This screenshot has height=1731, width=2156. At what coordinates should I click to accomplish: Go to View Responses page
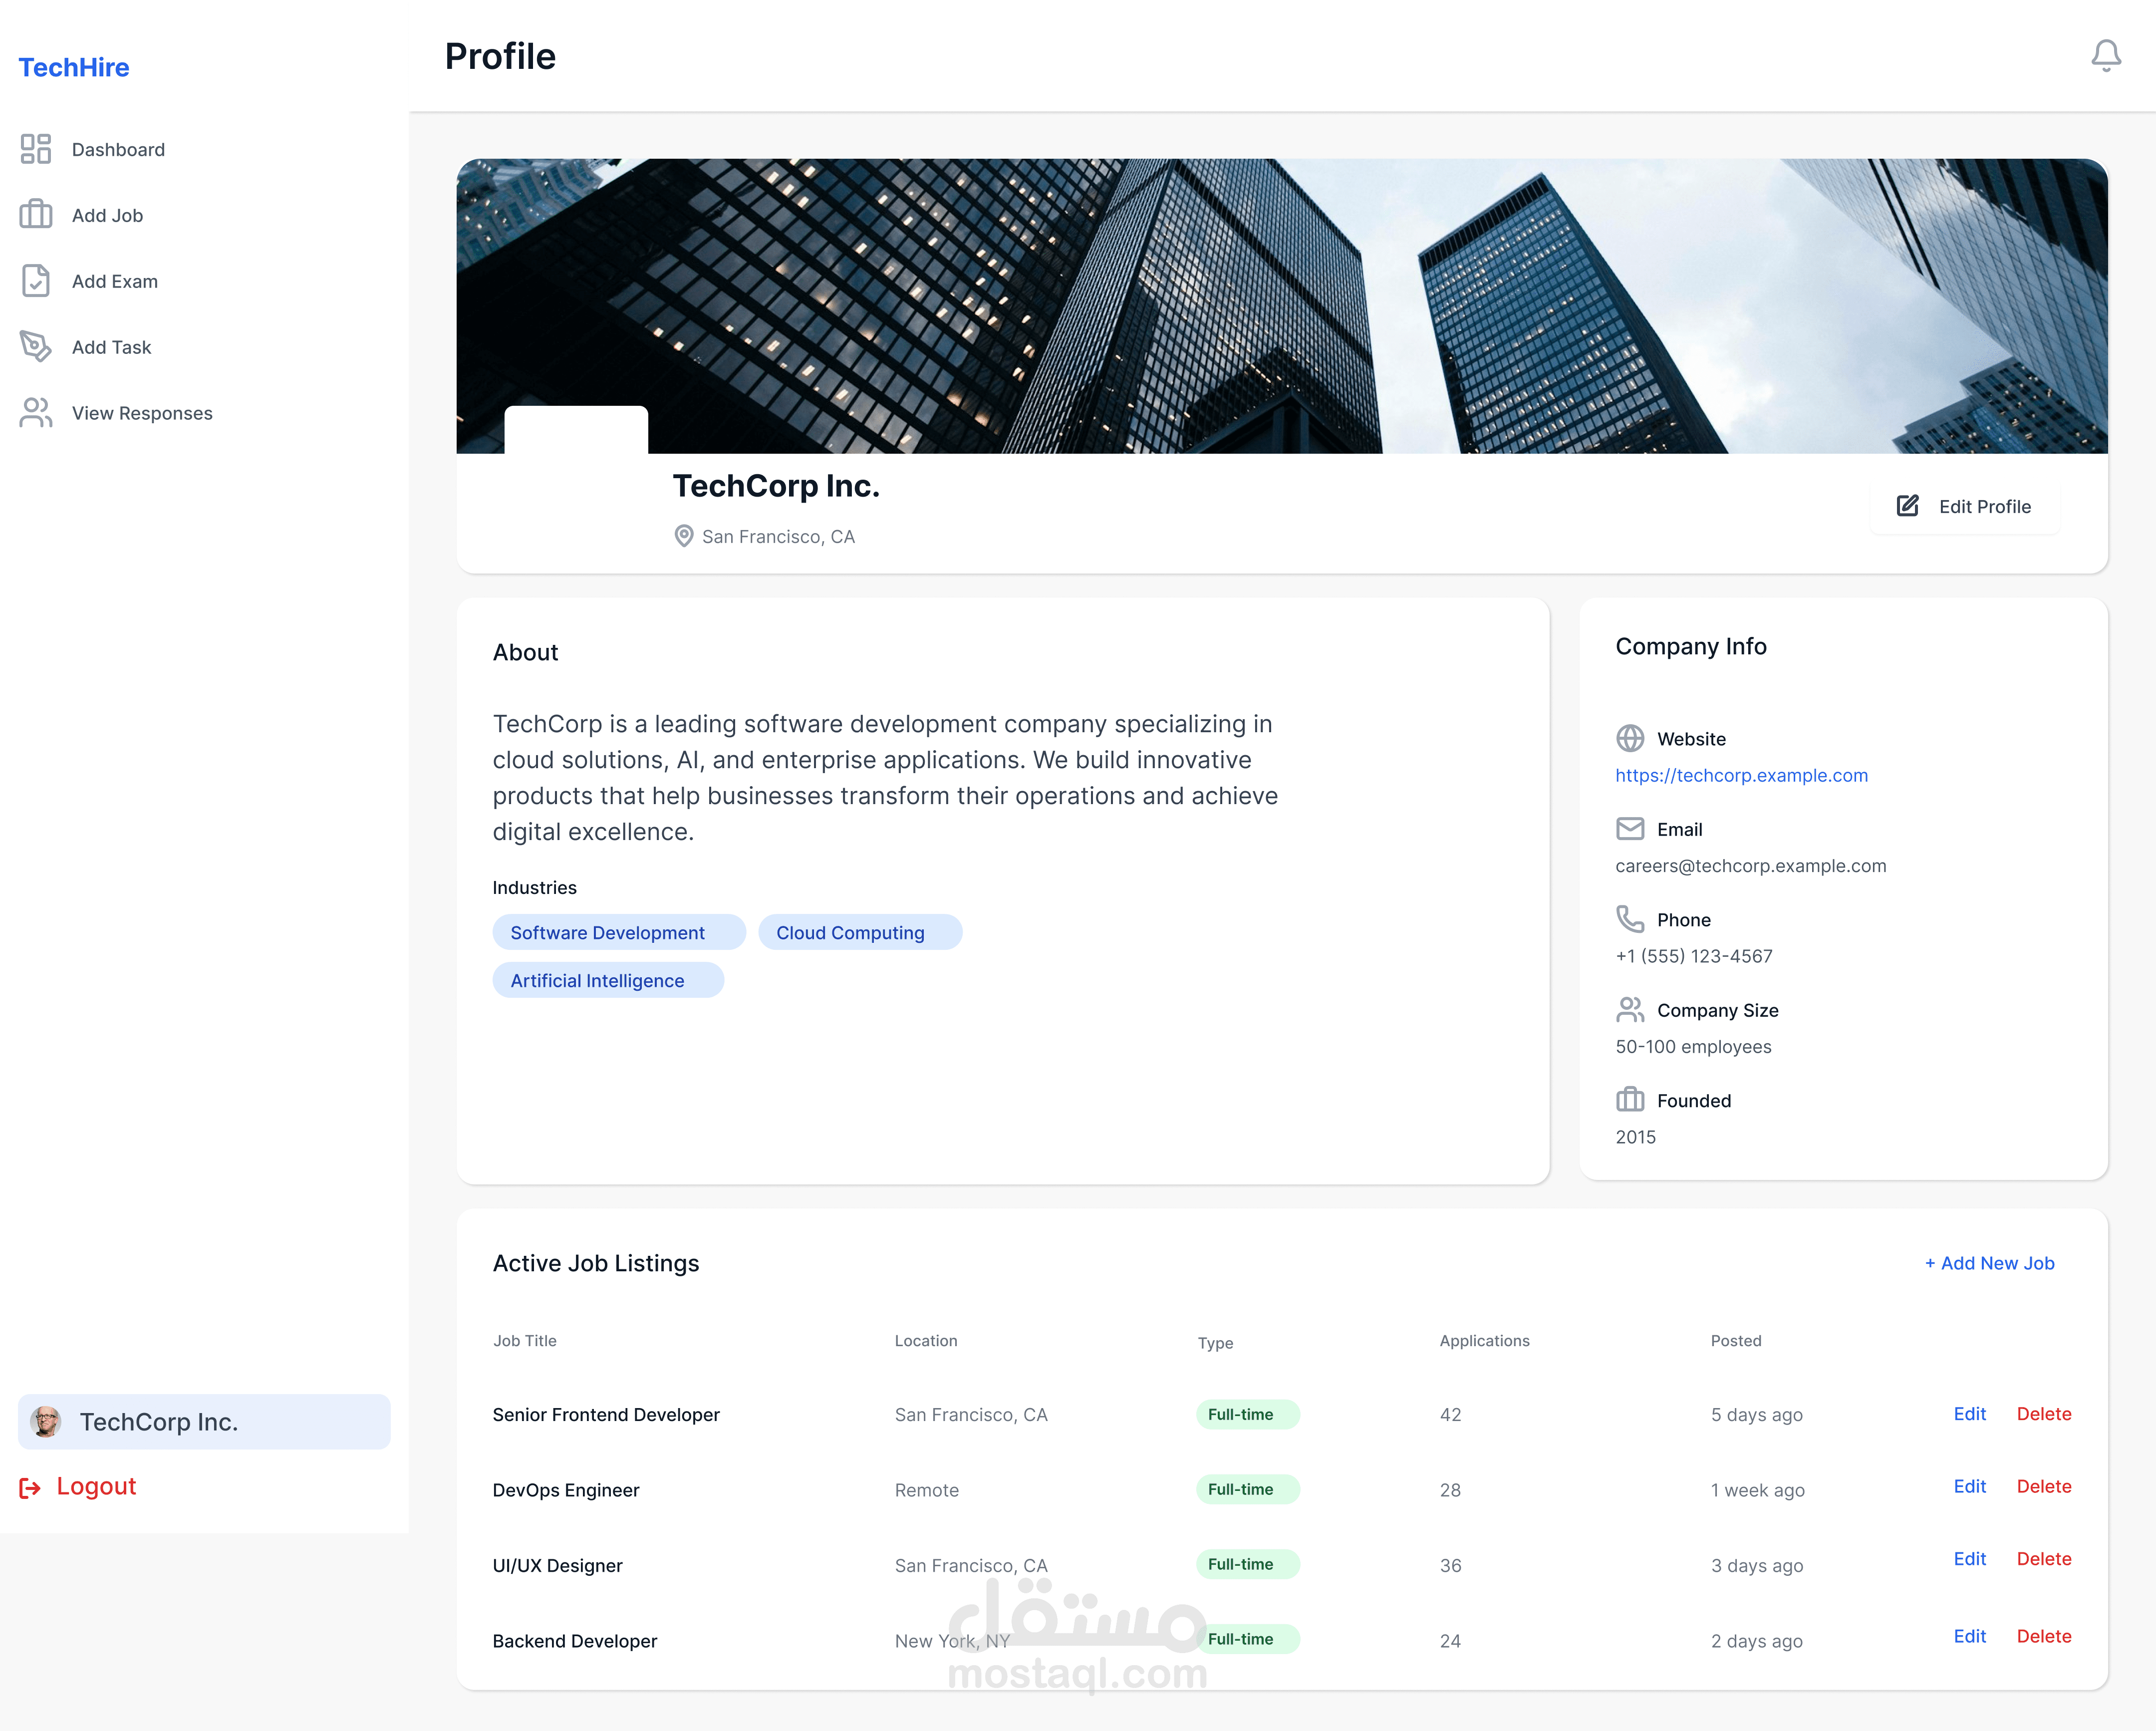point(141,413)
